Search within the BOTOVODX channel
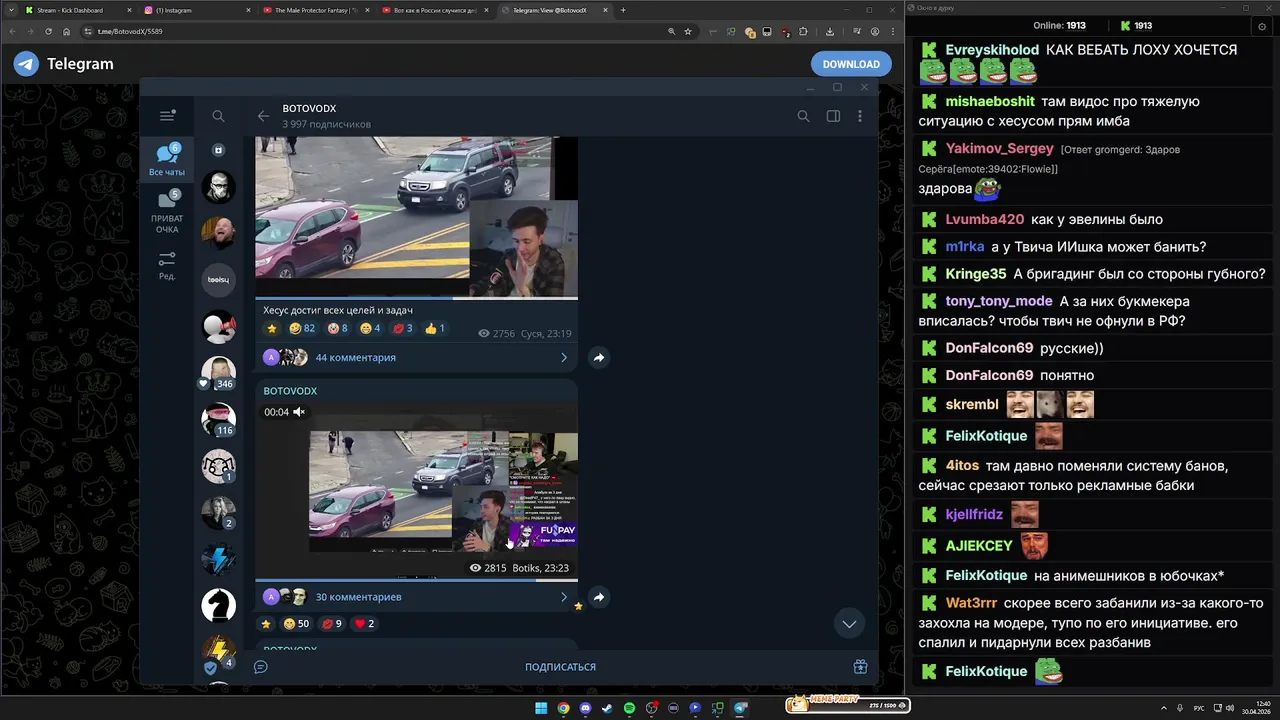This screenshot has height=720, width=1280. pos(803,116)
